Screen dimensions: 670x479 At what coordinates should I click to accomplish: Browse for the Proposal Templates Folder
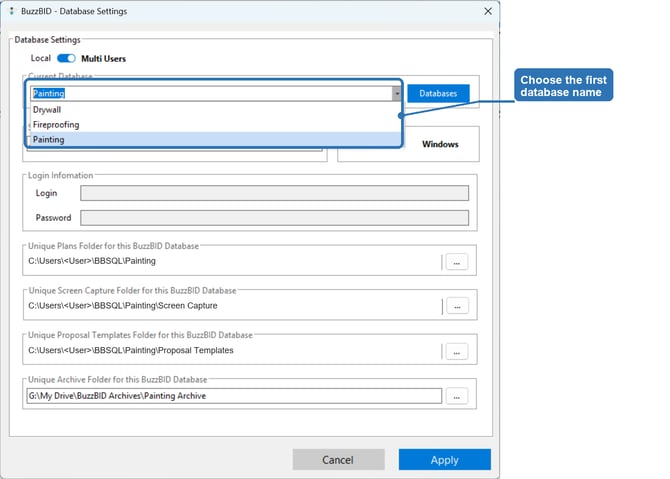click(456, 352)
